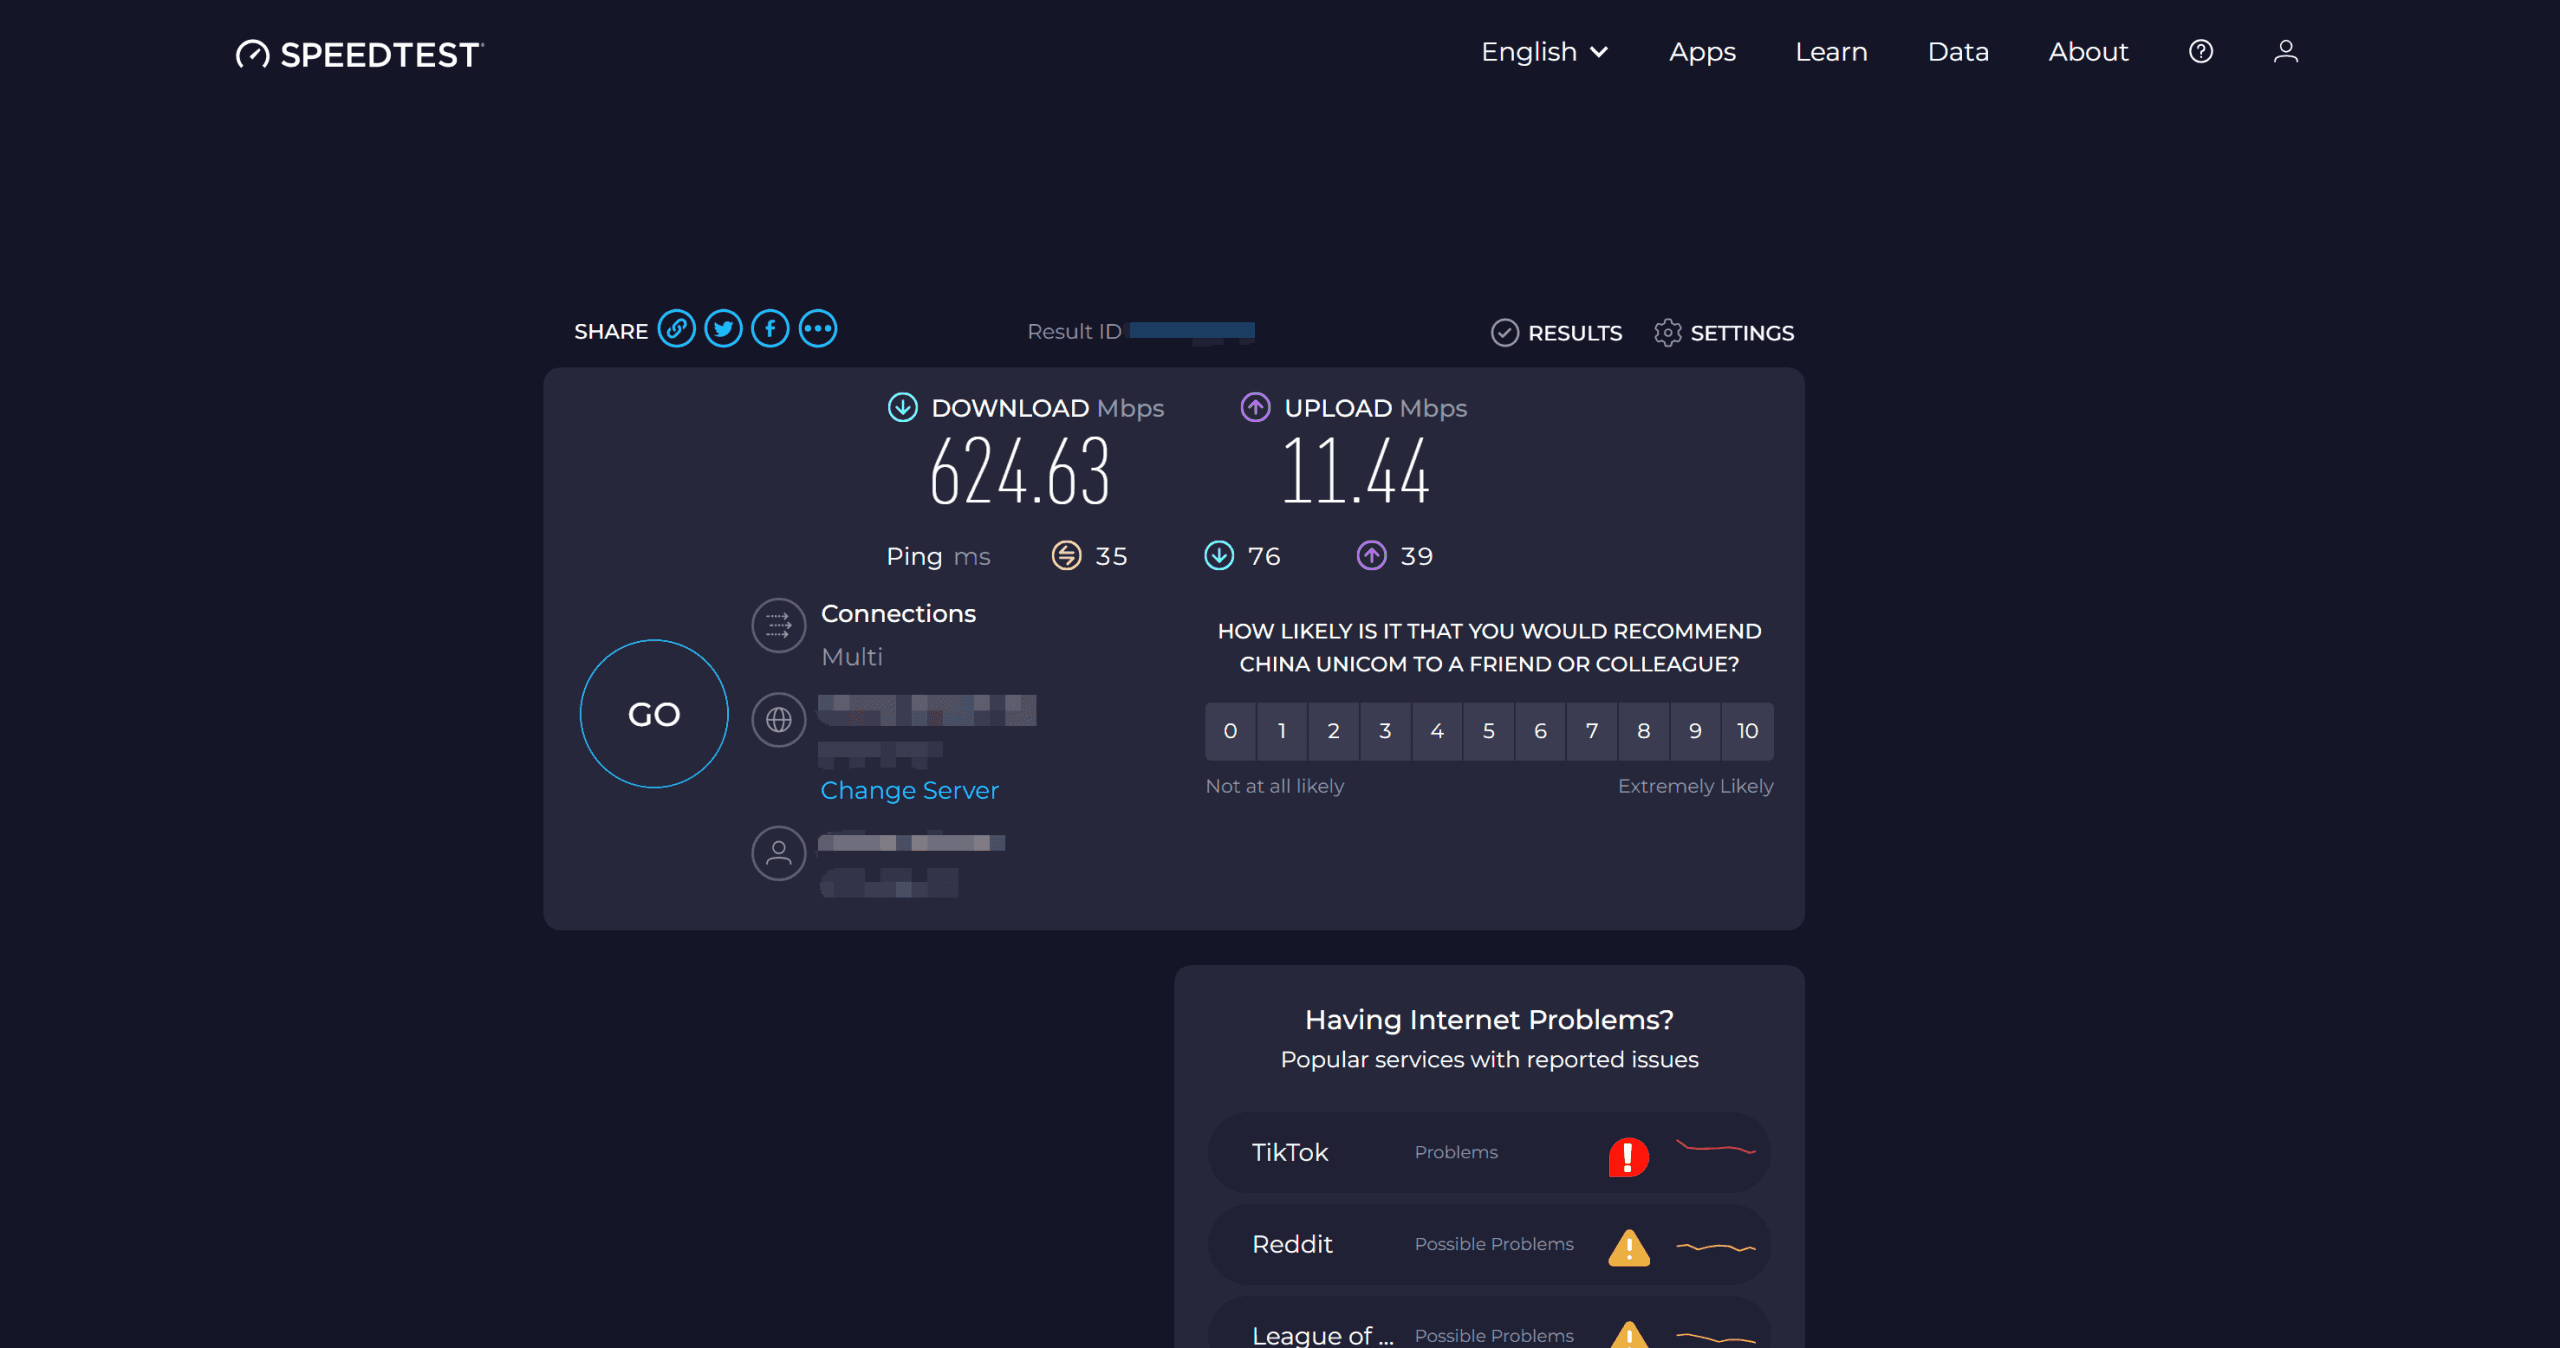
Task: Open the Apps menu
Action: click(1702, 52)
